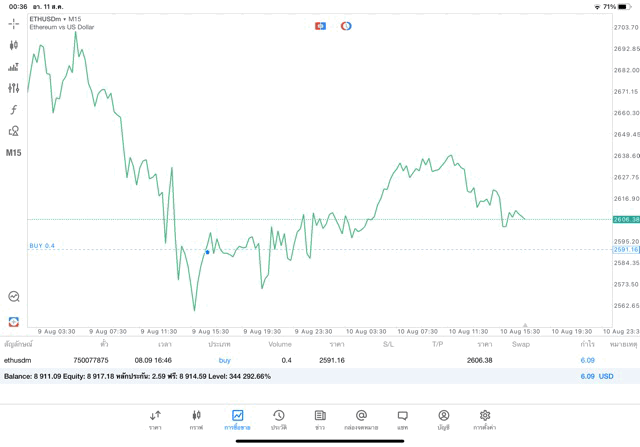Screen dimensions: 640x447
Task: Tap the function f indicator icon
Action: [x=13, y=110]
